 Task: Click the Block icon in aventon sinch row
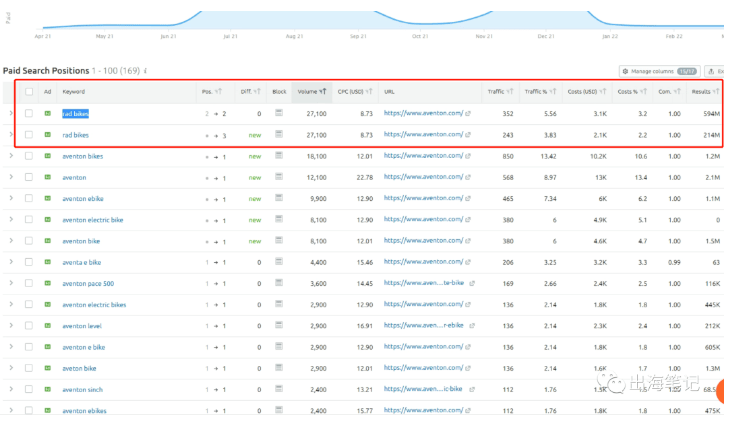pyautogui.click(x=279, y=389)
